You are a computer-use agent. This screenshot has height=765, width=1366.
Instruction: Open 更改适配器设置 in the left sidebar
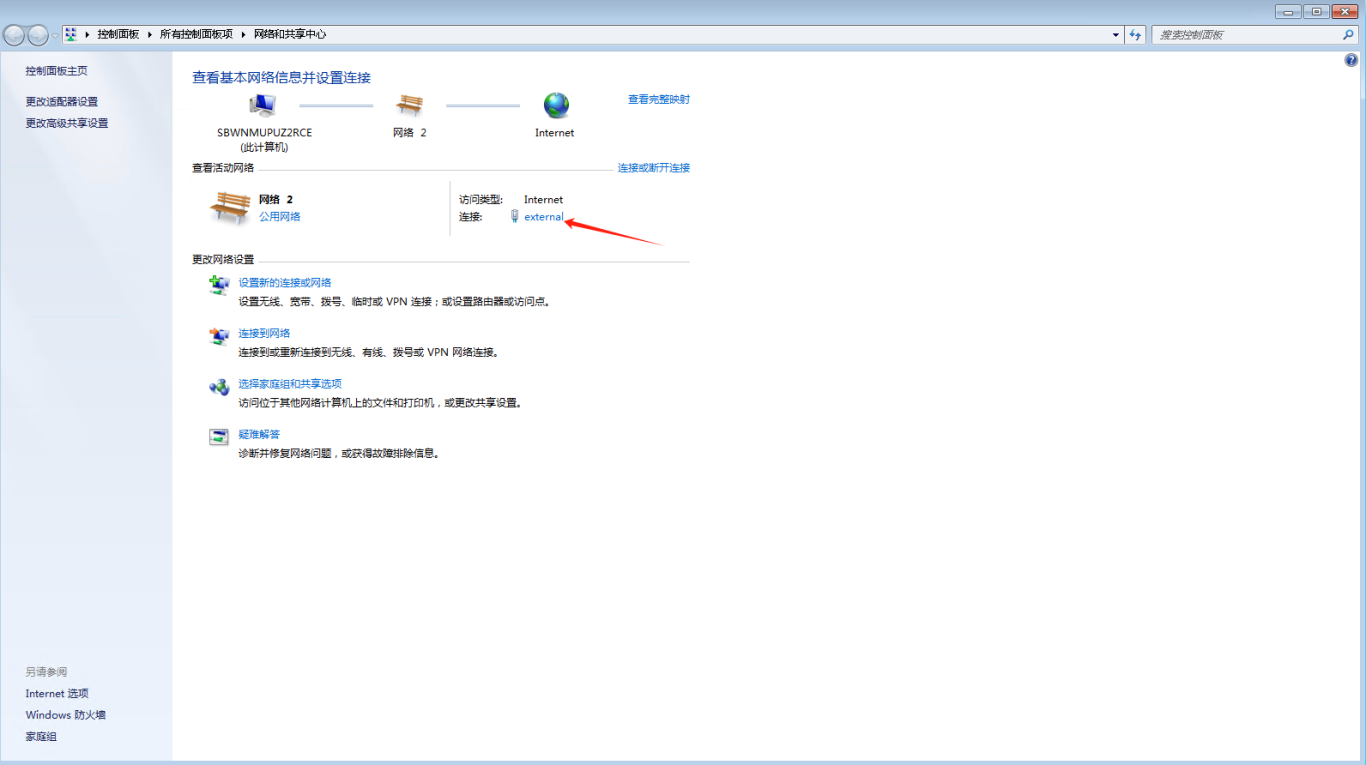pos(62,102)
